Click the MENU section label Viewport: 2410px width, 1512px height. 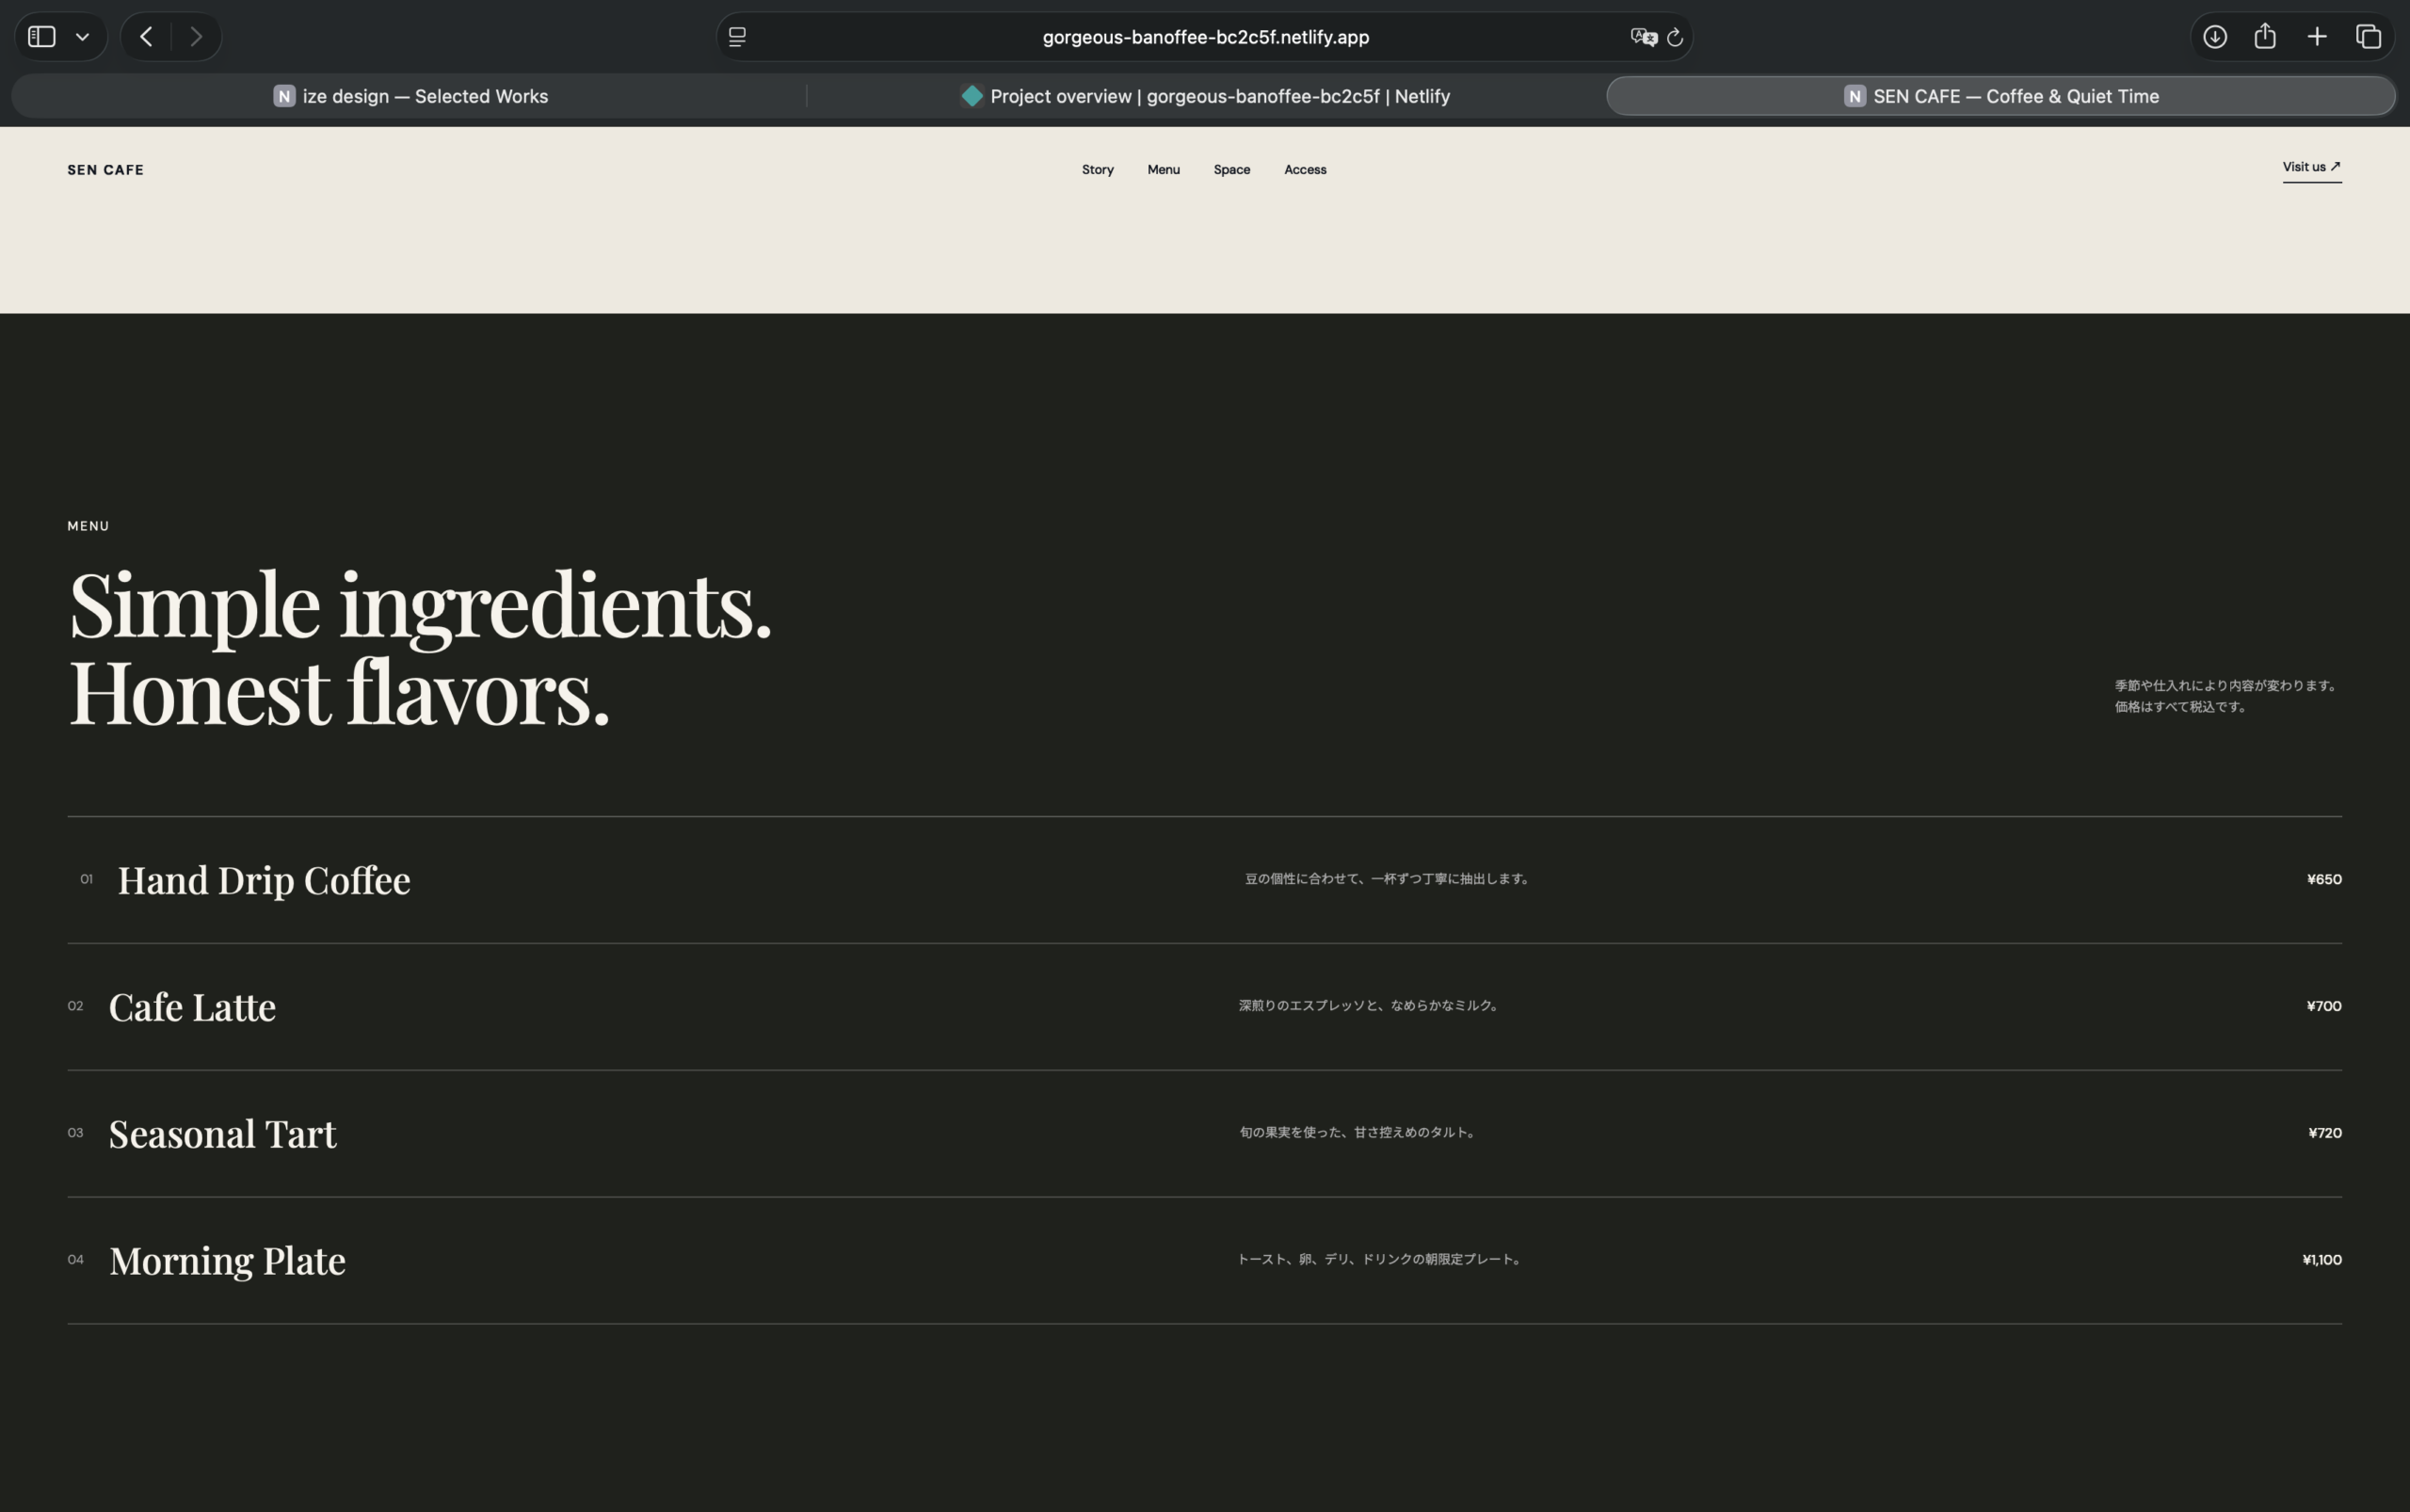88,526
